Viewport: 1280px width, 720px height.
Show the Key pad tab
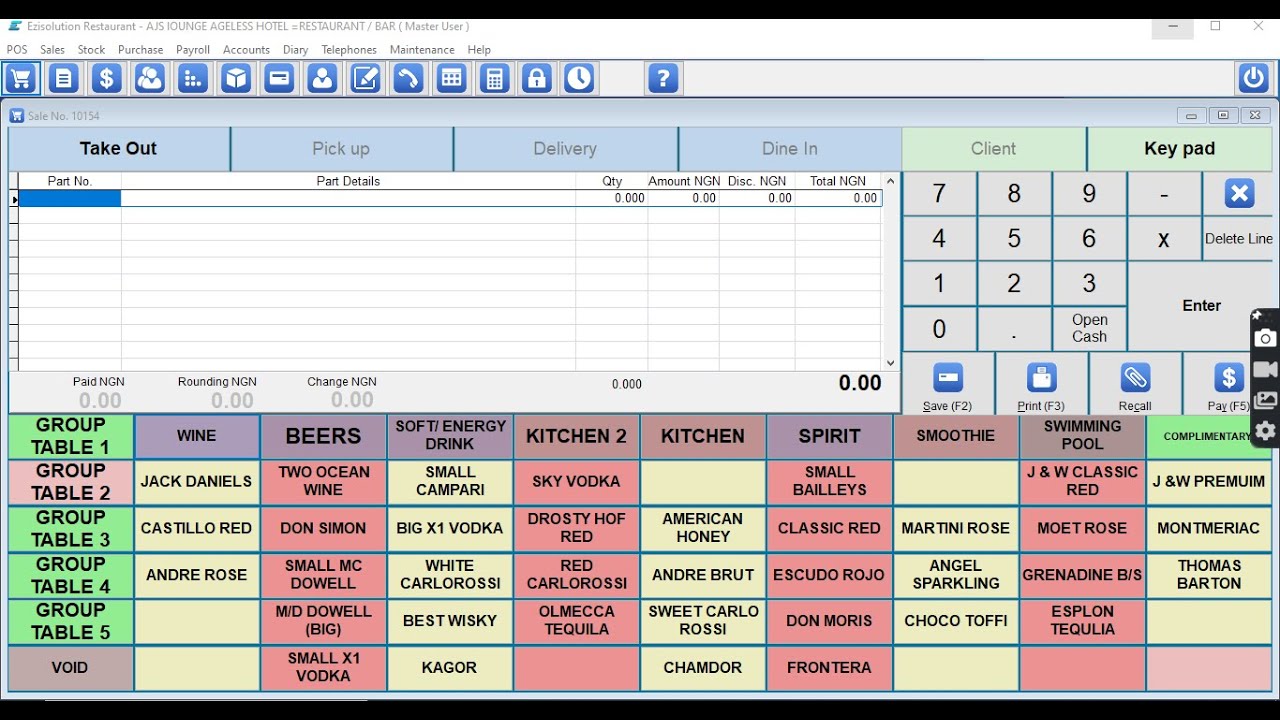click(x=1179, y=148)
